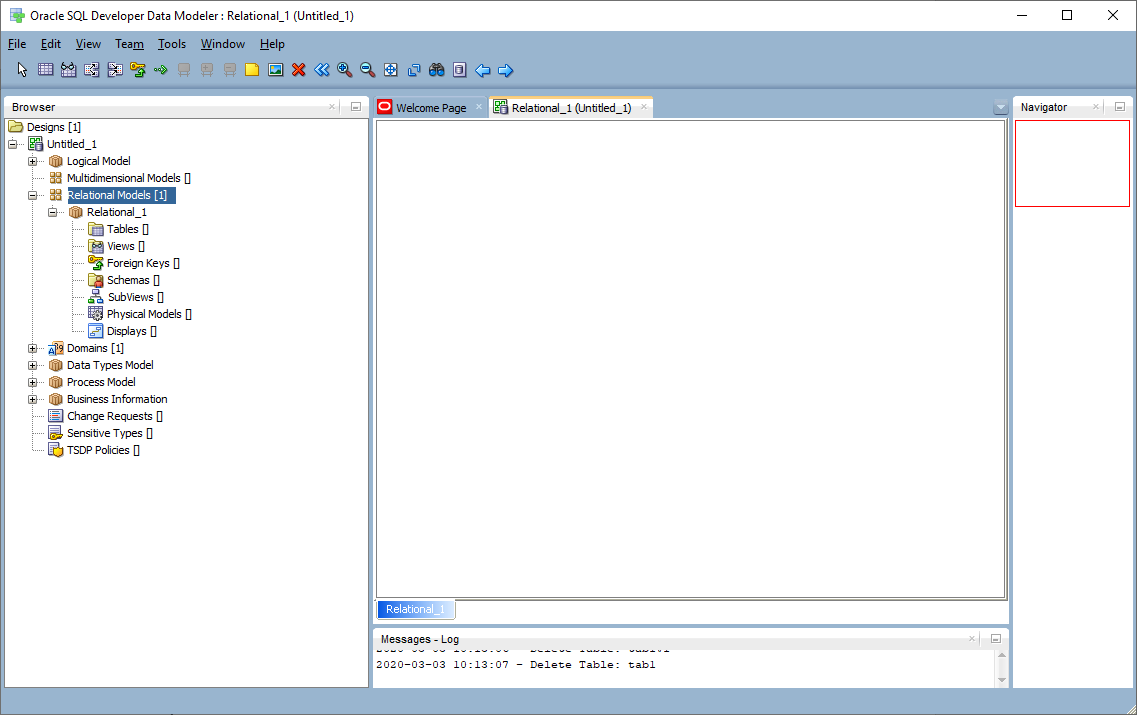Select the Multidimensional Models tree item
Image resolution: width=1137 pixels, height=715 pixels.
tap(128, 178)
